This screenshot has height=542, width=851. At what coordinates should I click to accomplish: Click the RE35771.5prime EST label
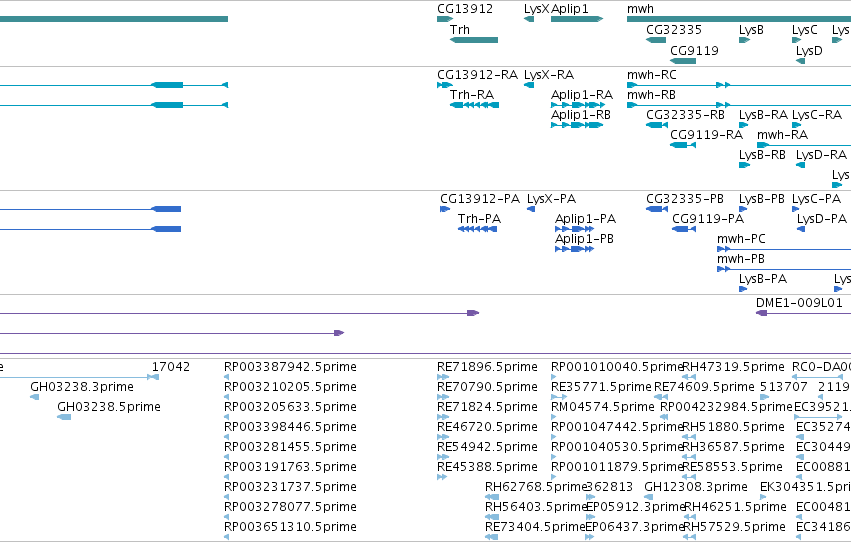[x=601, y=387]
